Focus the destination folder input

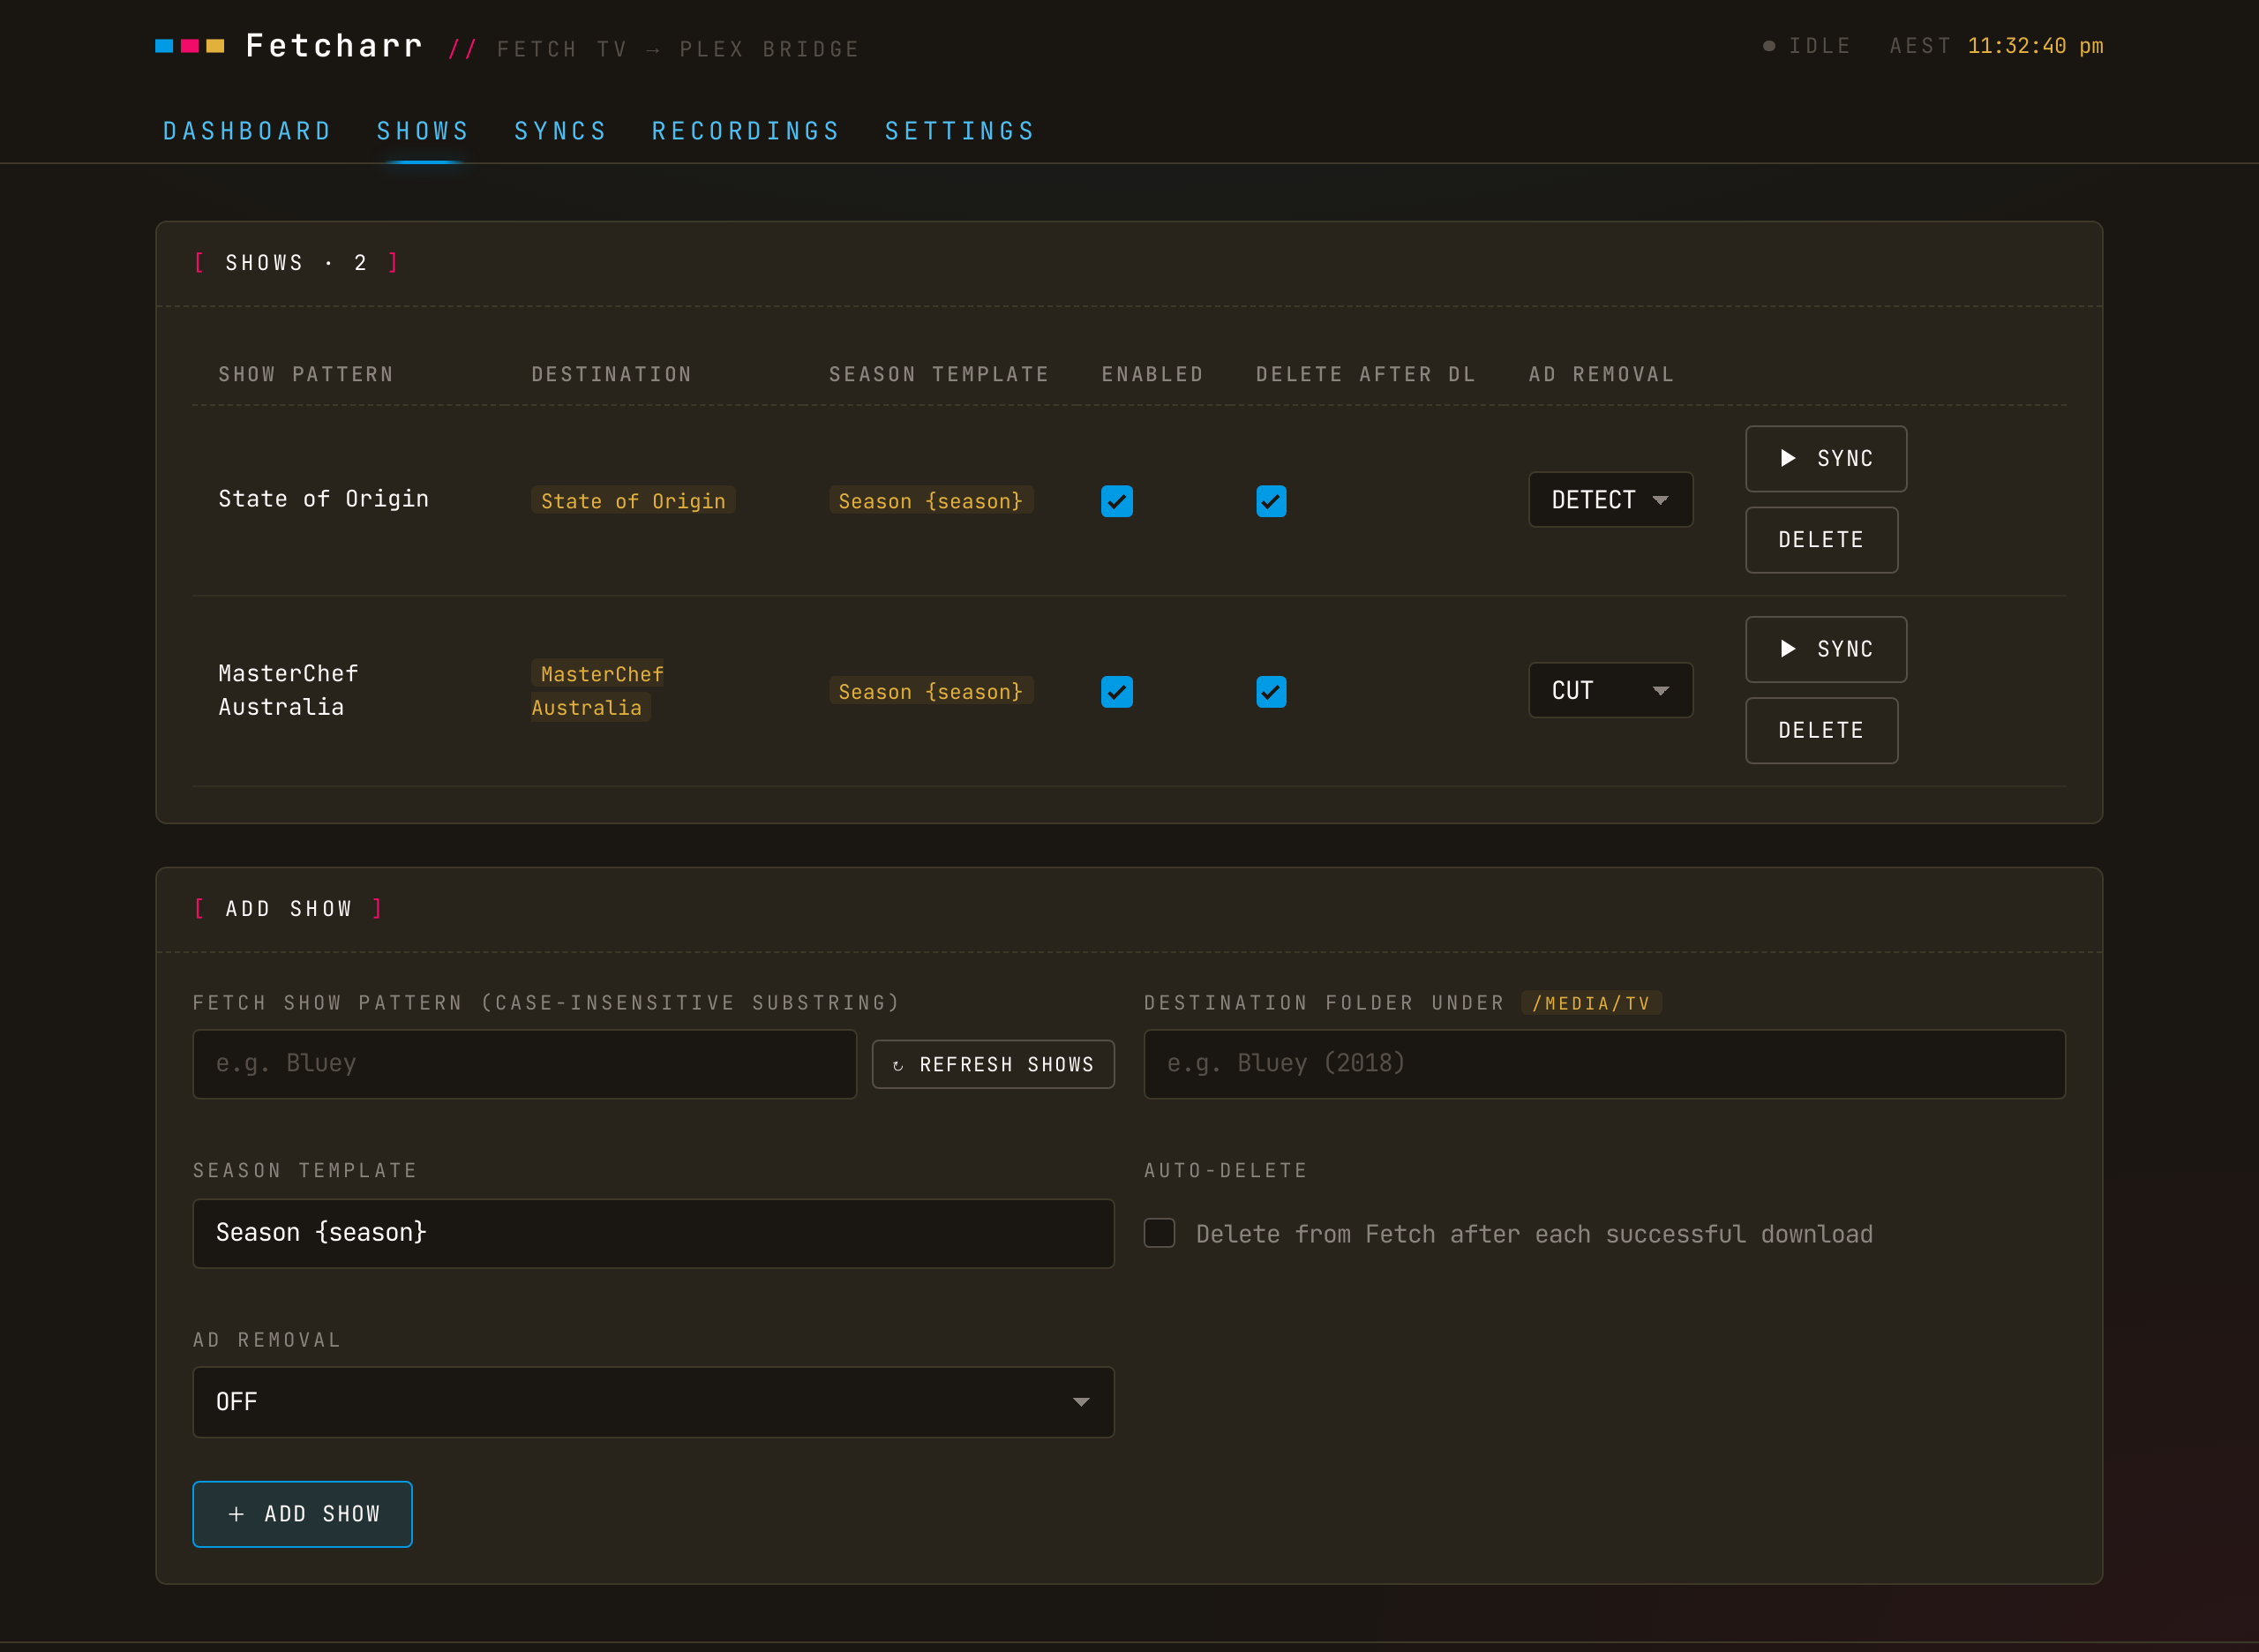coord(1604,1065)
